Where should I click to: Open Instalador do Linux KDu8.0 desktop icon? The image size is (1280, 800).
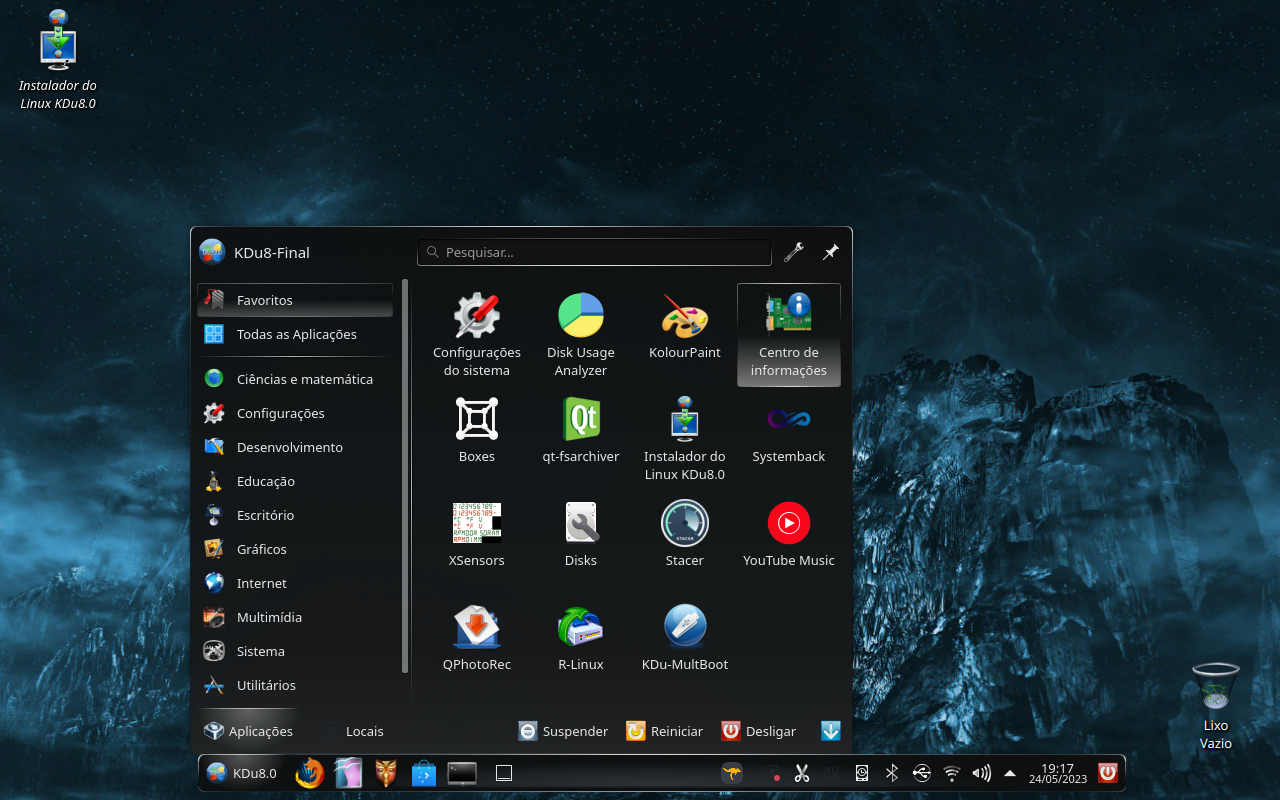click(58, 59)
